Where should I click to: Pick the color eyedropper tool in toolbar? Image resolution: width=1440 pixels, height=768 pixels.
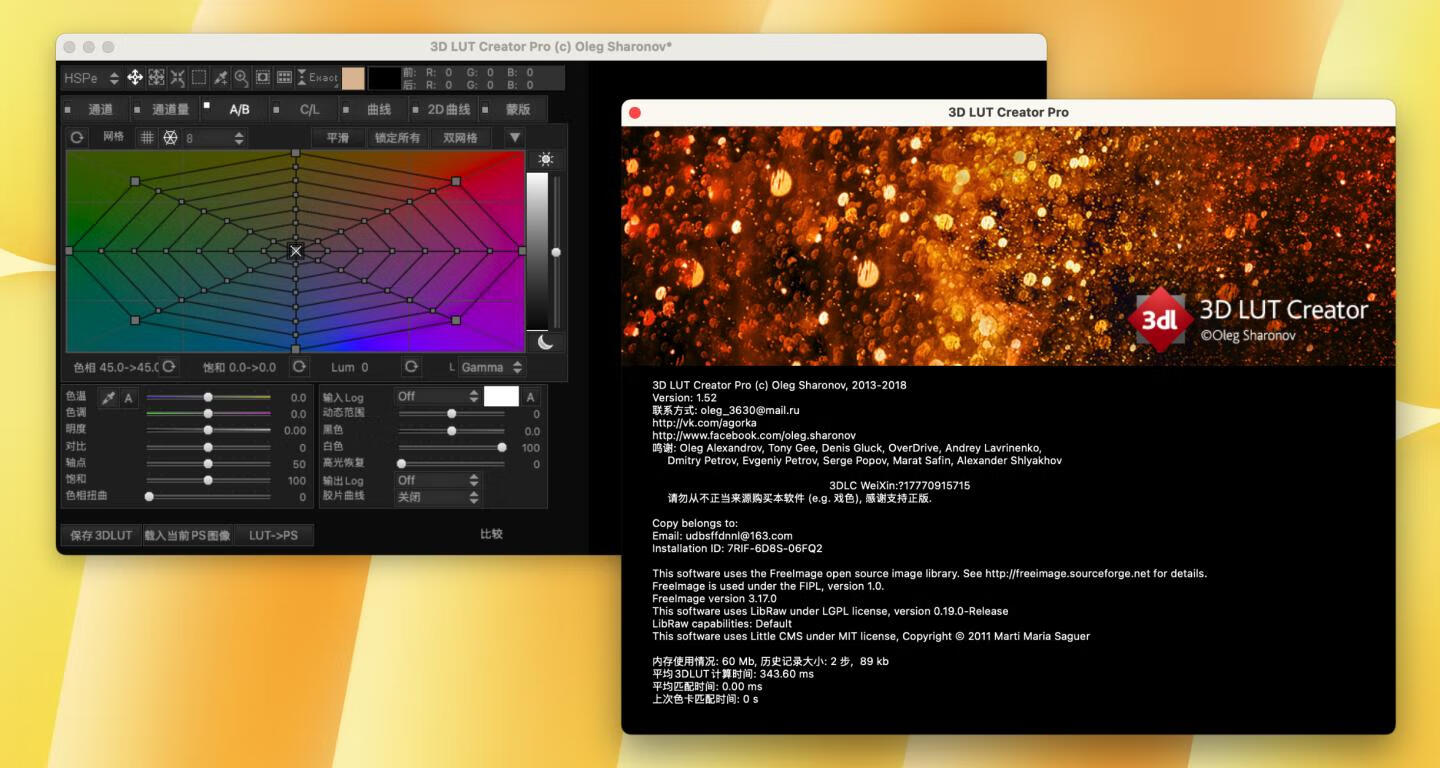[220, 78]
